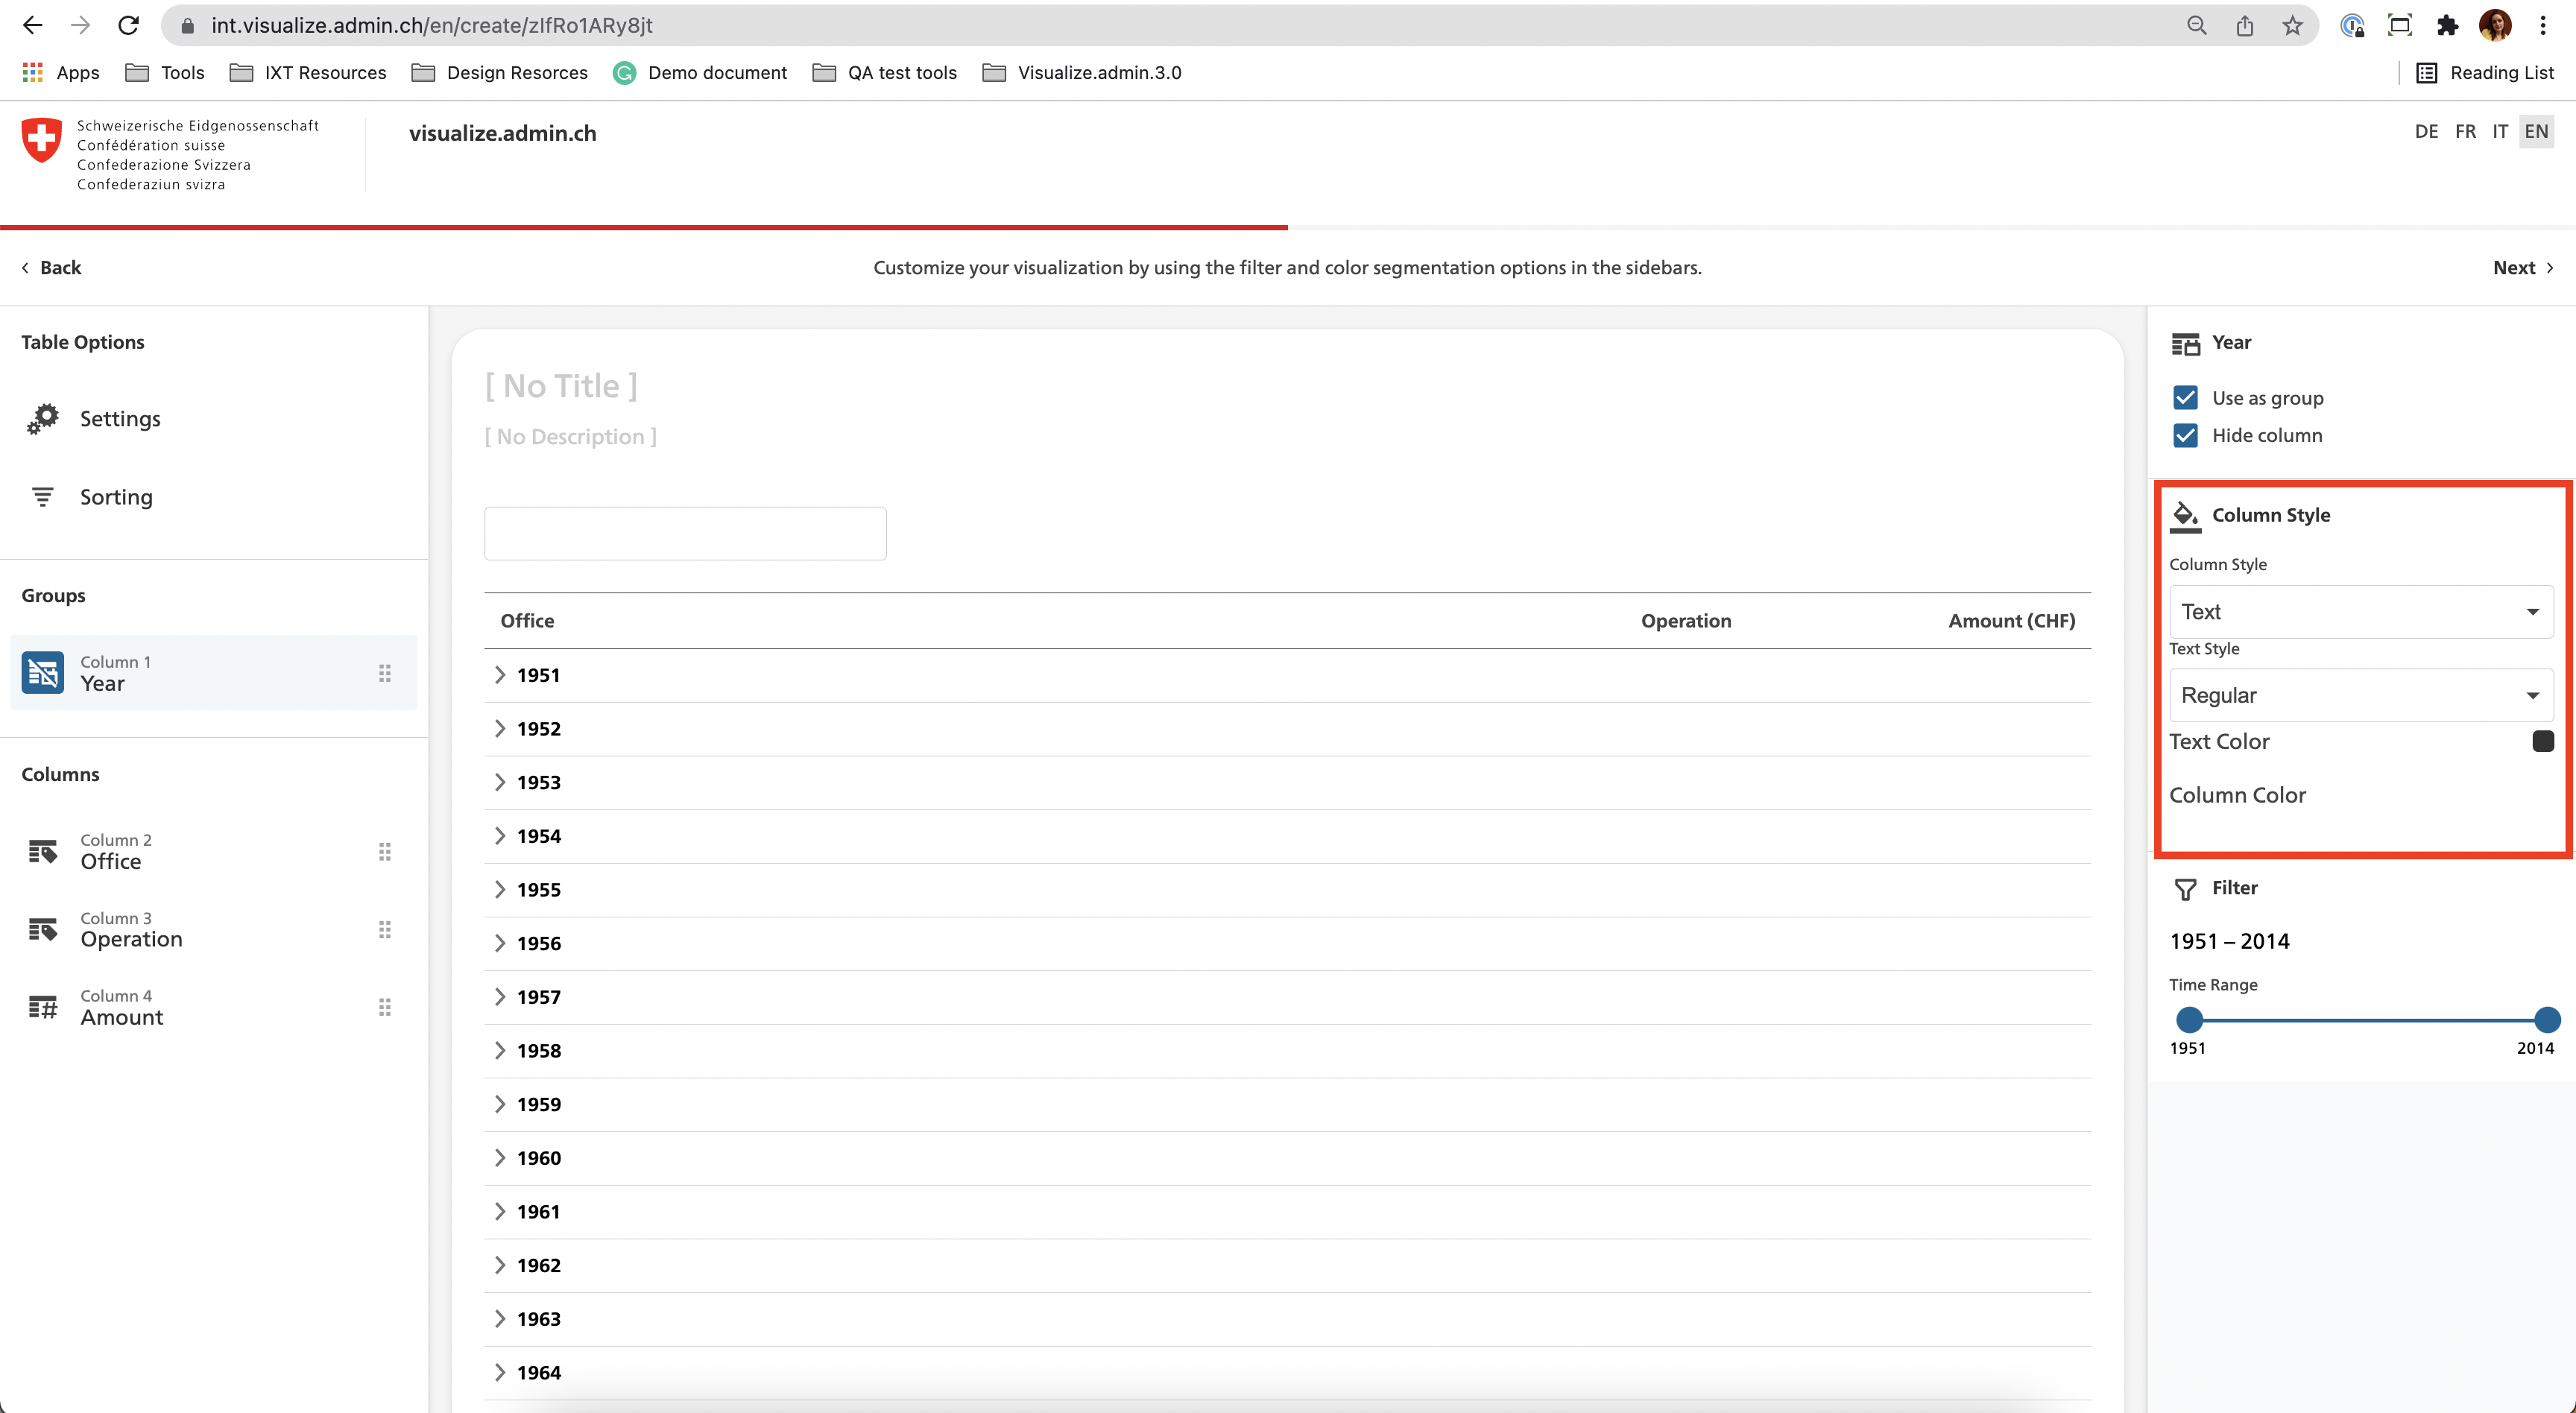The height and width of the screenshot is (1413, 2576).
Task: Uncheck the Use as group checkbox
Action: (x=2185, y=398)
